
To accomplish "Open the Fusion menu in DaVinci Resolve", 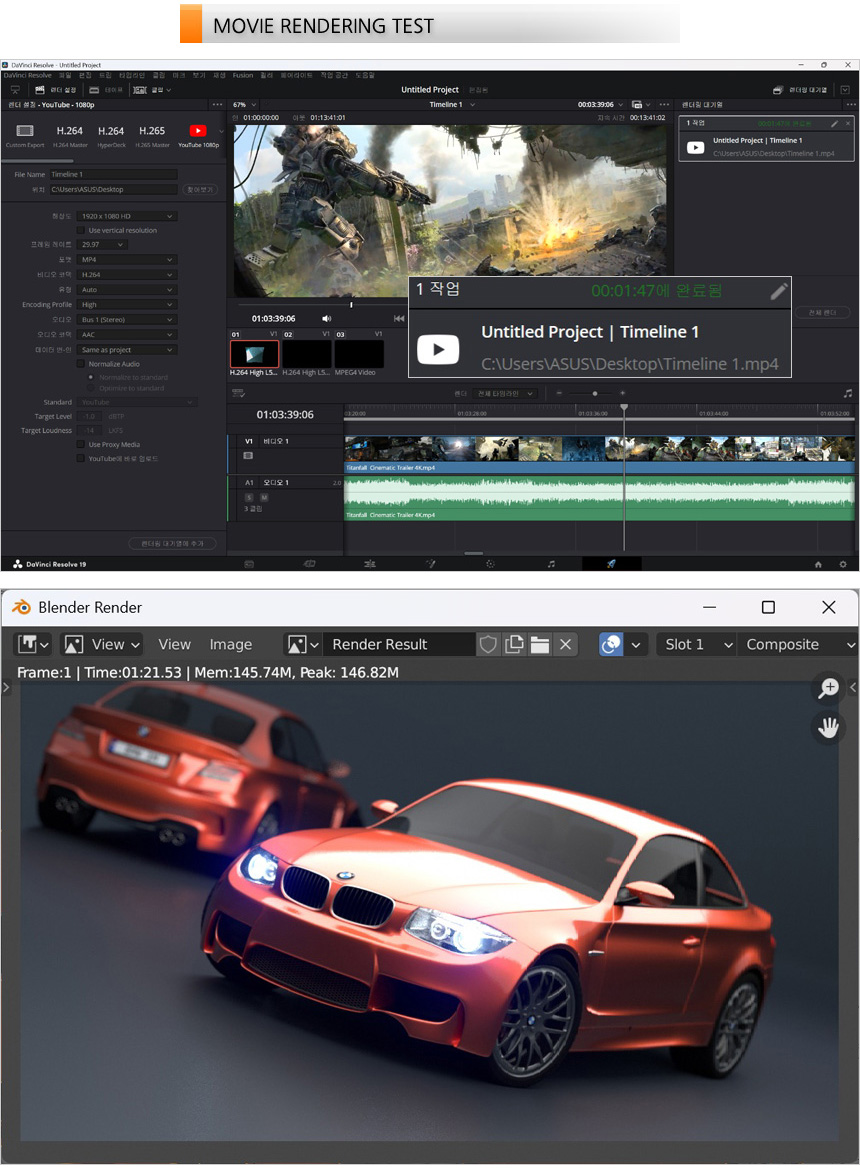I will (x=243, y=75).
